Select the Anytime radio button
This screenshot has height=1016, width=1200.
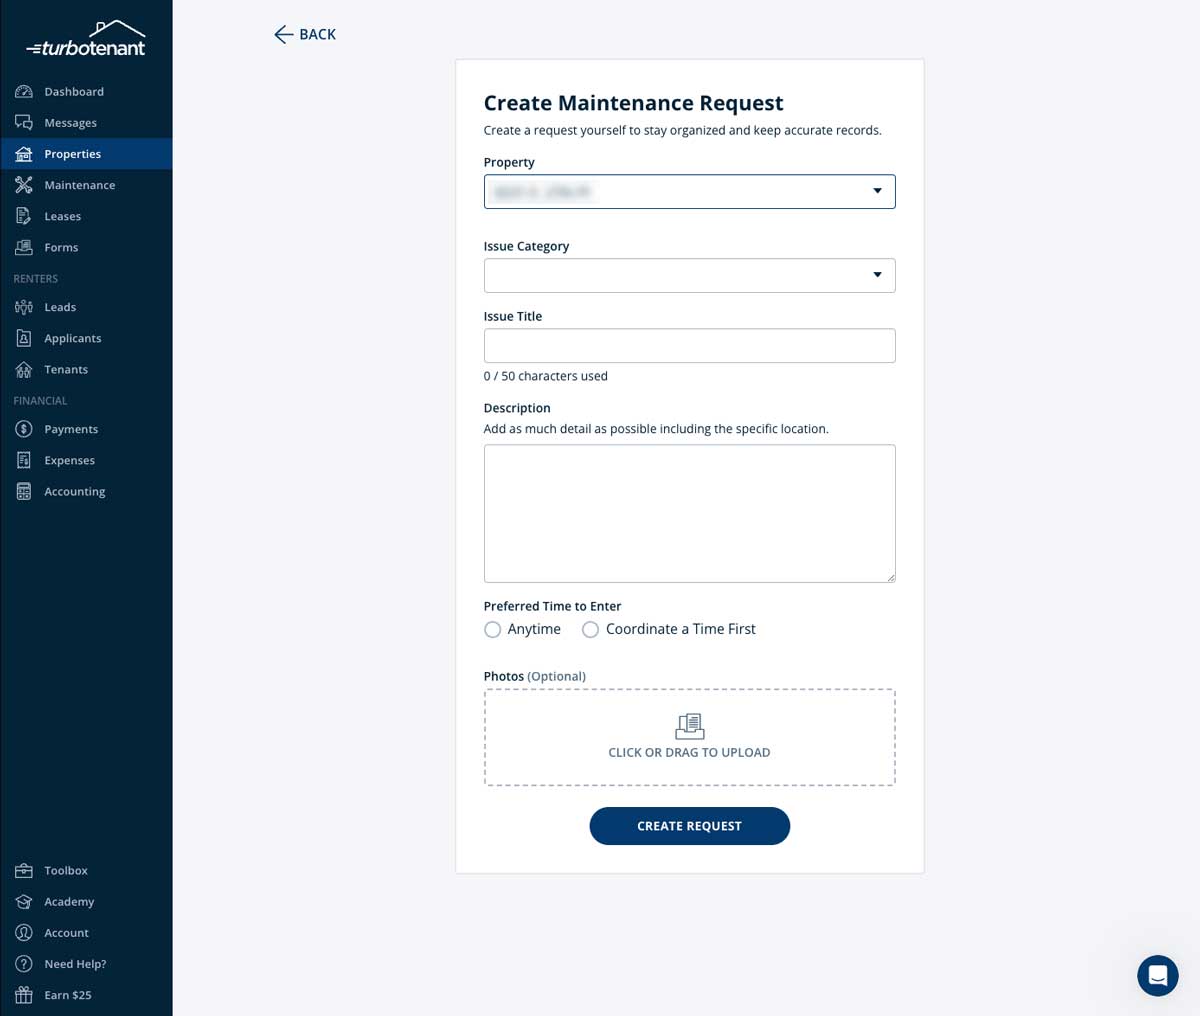[492, 629]
